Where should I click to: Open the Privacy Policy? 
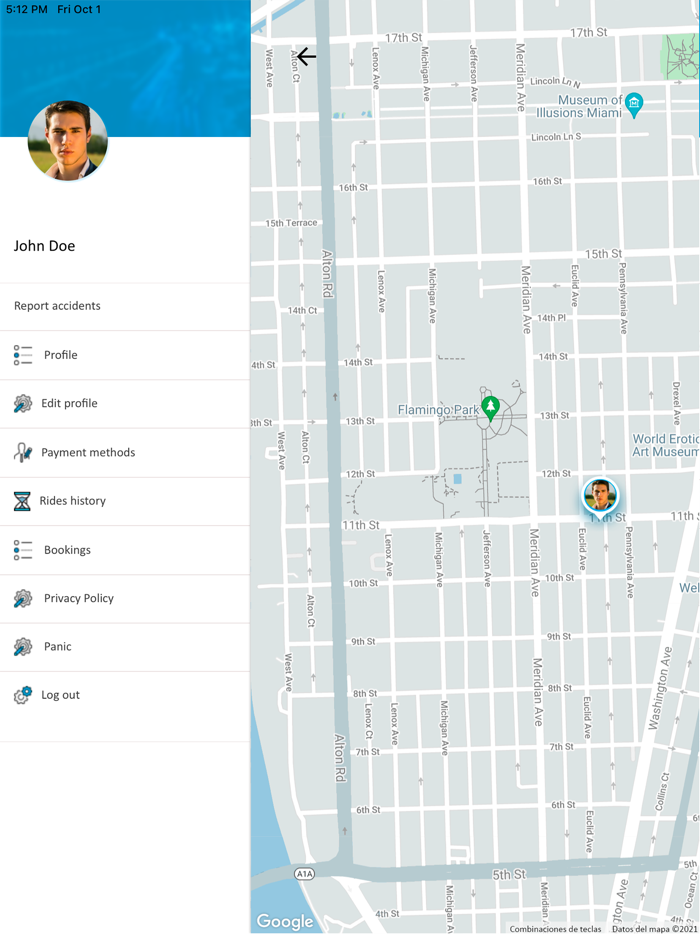pyautogui.click(x=125, y=599)
